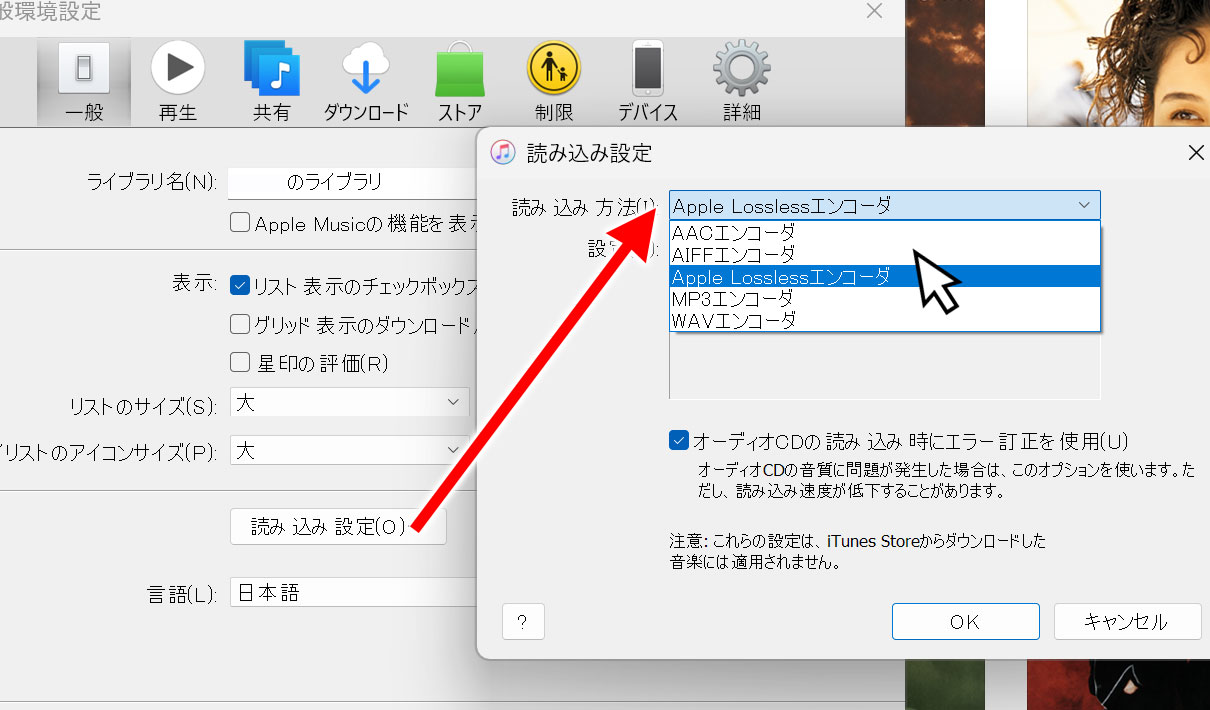This screenshot has width=1210, height=710.
Task: Open the 制限 (Restrictions) preferences tab
Action: click(x=555, y=83)
